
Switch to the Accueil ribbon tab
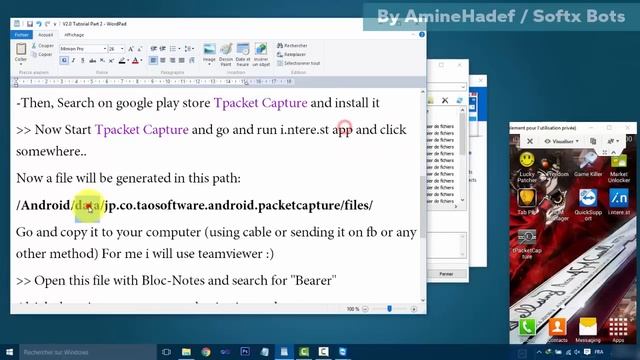tap(45, 35)
